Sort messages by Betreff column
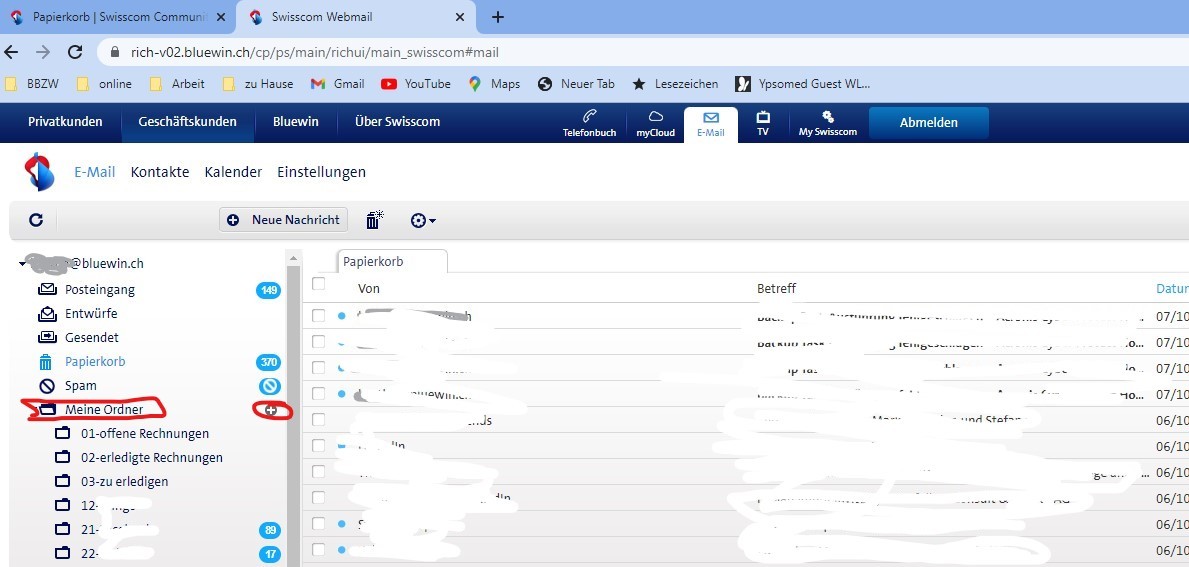 [776, 289]
